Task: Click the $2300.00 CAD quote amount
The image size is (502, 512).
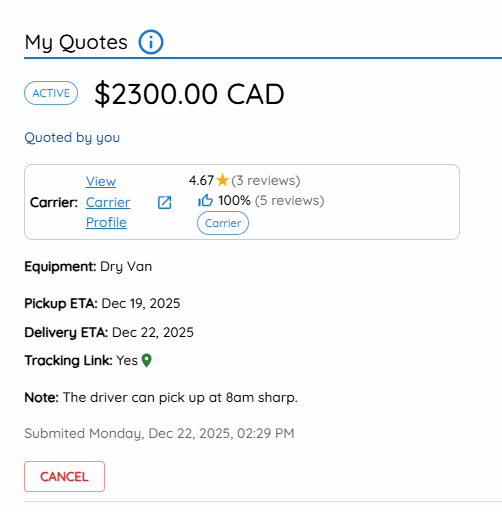Action: pos(189,94)
